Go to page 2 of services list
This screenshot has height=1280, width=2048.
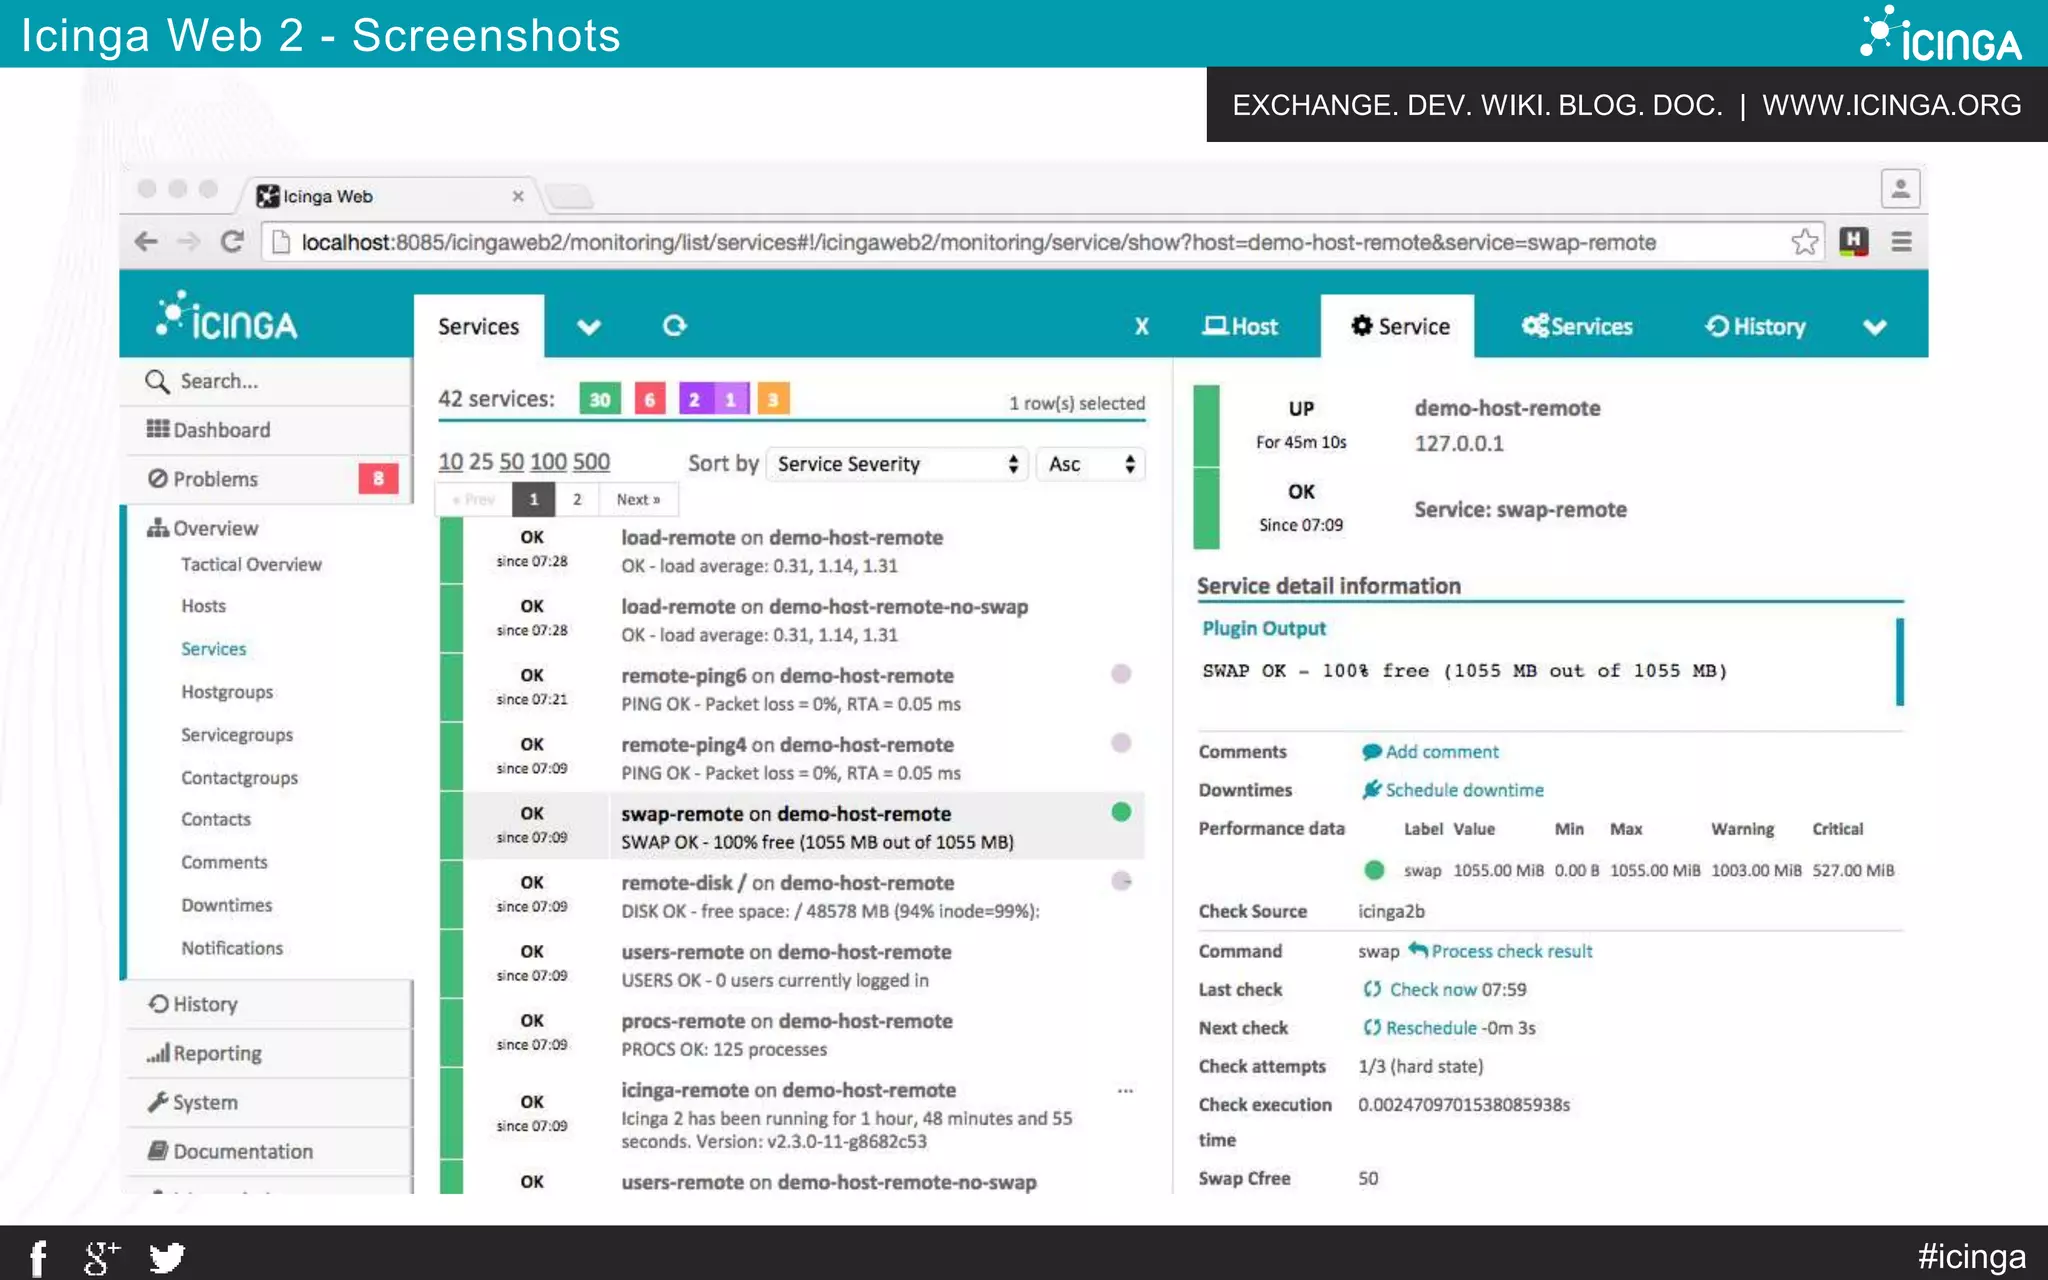(x=577, y=499)
